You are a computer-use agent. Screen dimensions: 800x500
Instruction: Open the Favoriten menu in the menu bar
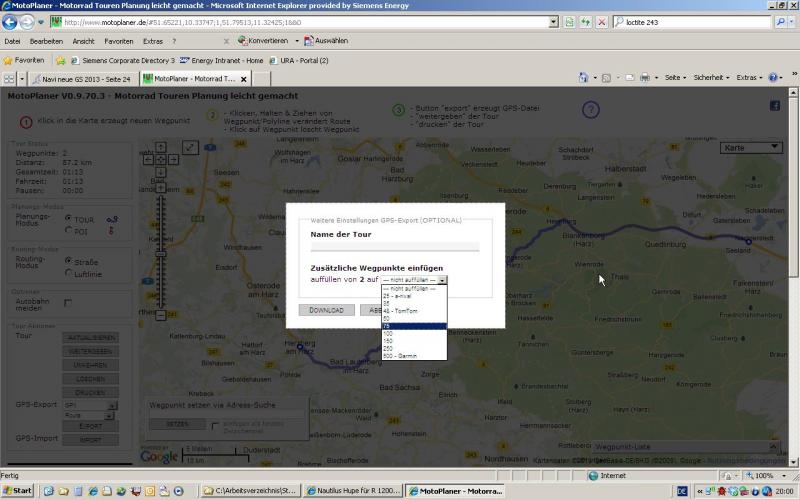pos(118,41)
